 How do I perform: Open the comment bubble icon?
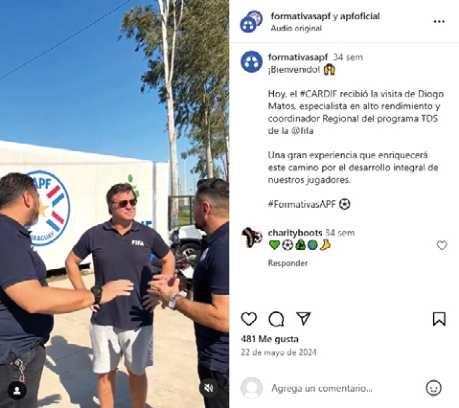click(x=276, y=319)
